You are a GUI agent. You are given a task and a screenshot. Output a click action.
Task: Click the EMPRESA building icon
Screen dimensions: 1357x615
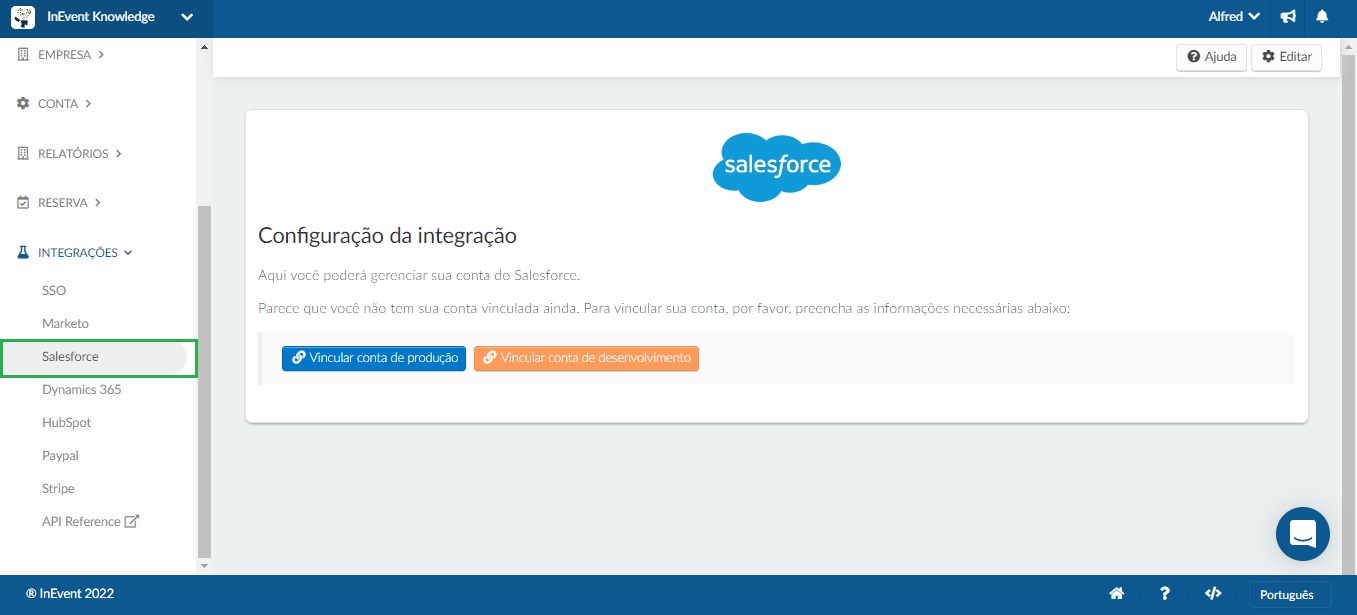point(24,55)
